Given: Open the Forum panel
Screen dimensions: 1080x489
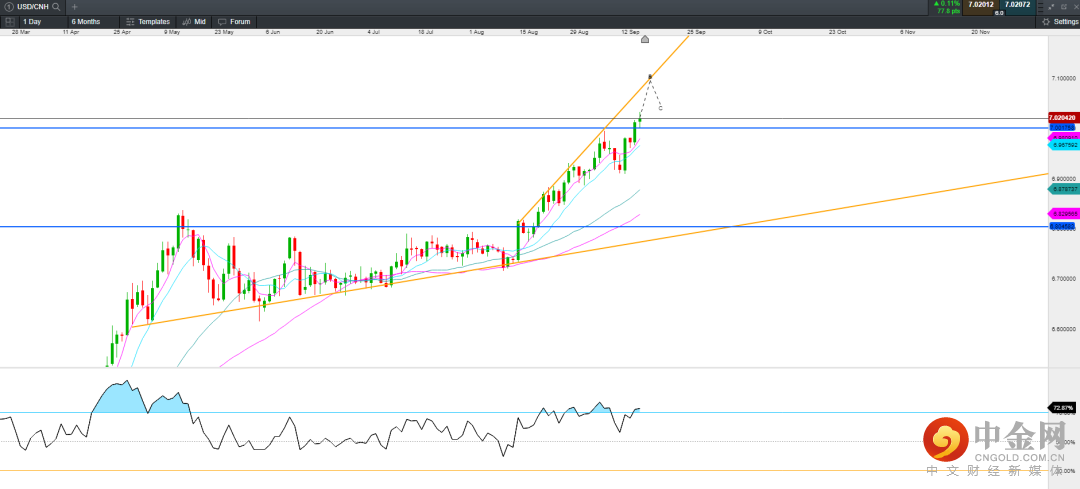Looking at the screenshot, I should [x=235, y=21].
